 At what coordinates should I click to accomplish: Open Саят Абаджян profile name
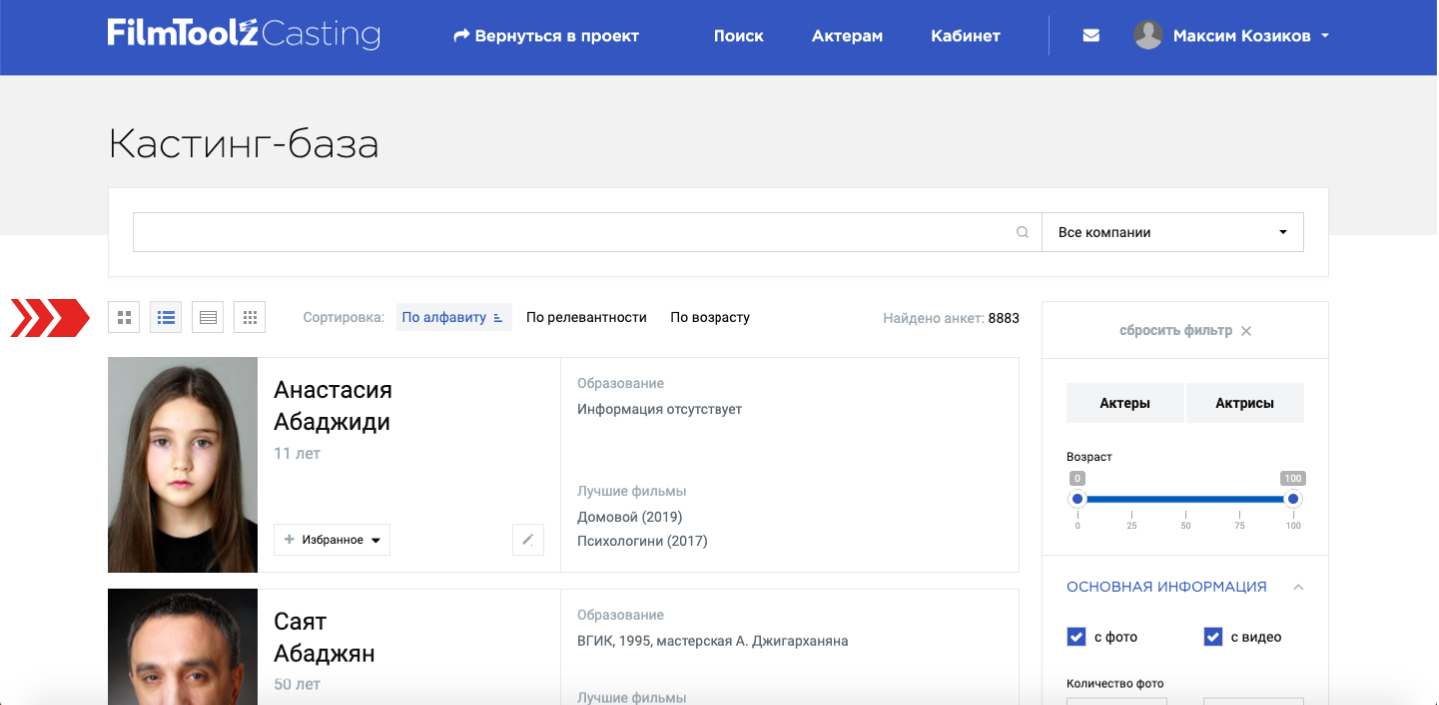pos(325,637)
